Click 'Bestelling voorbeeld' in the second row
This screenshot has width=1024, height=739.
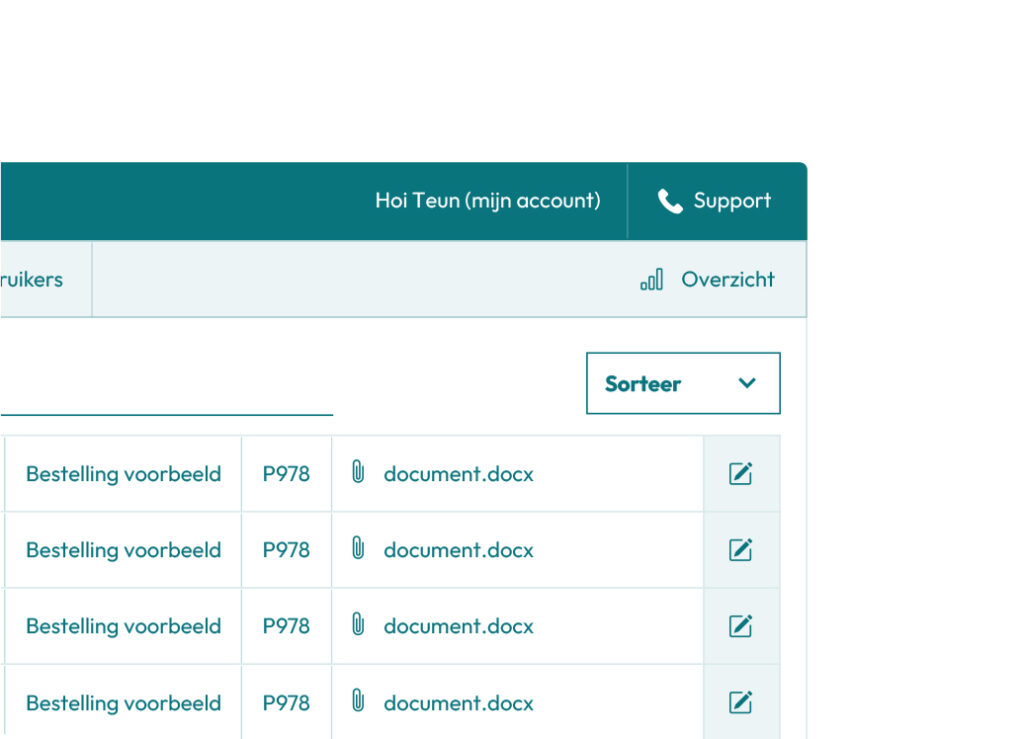[123, 550]
